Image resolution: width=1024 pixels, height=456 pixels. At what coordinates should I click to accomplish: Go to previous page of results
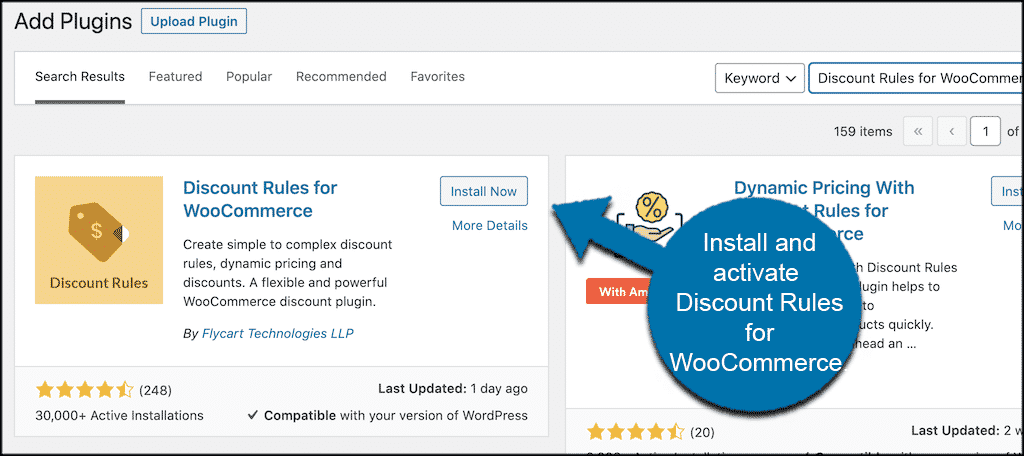click(x=951, y=131)
